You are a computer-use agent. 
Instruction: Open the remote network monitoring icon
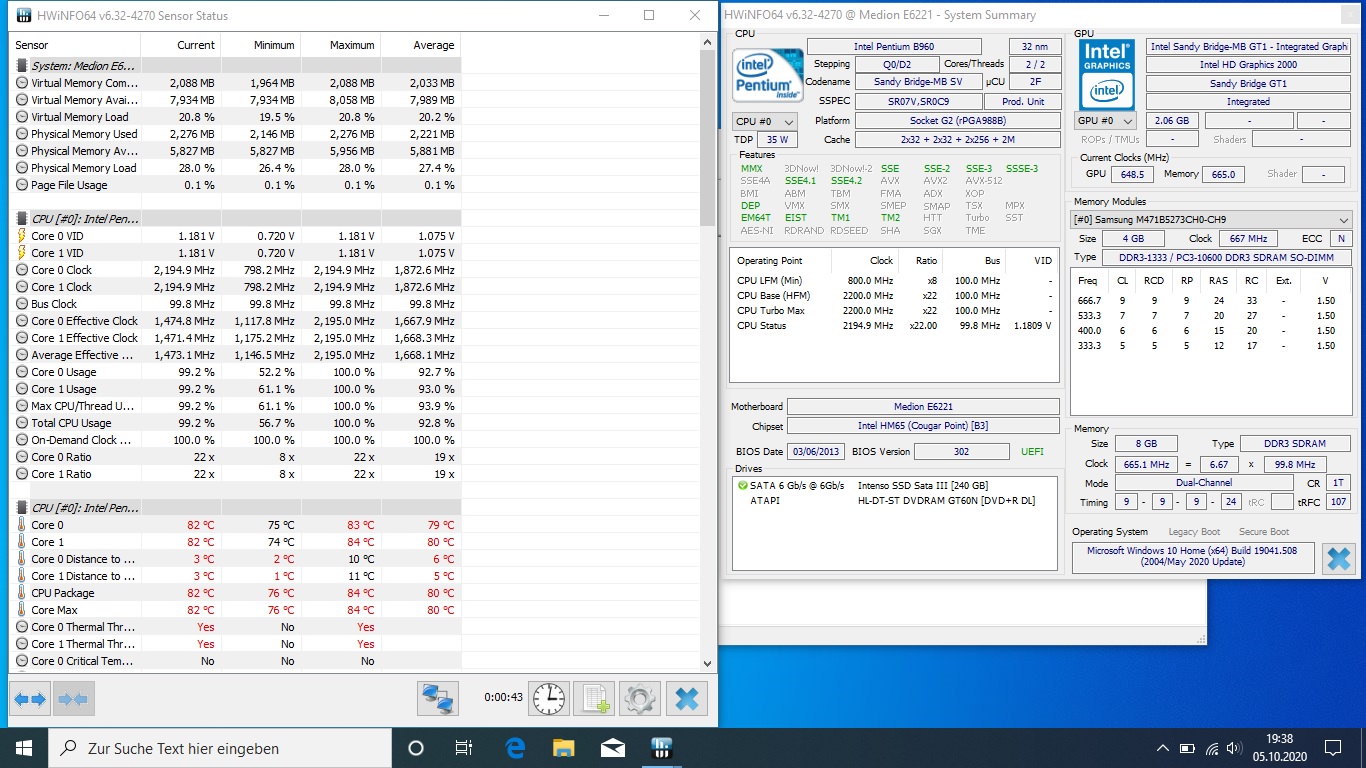coord(438,698)
